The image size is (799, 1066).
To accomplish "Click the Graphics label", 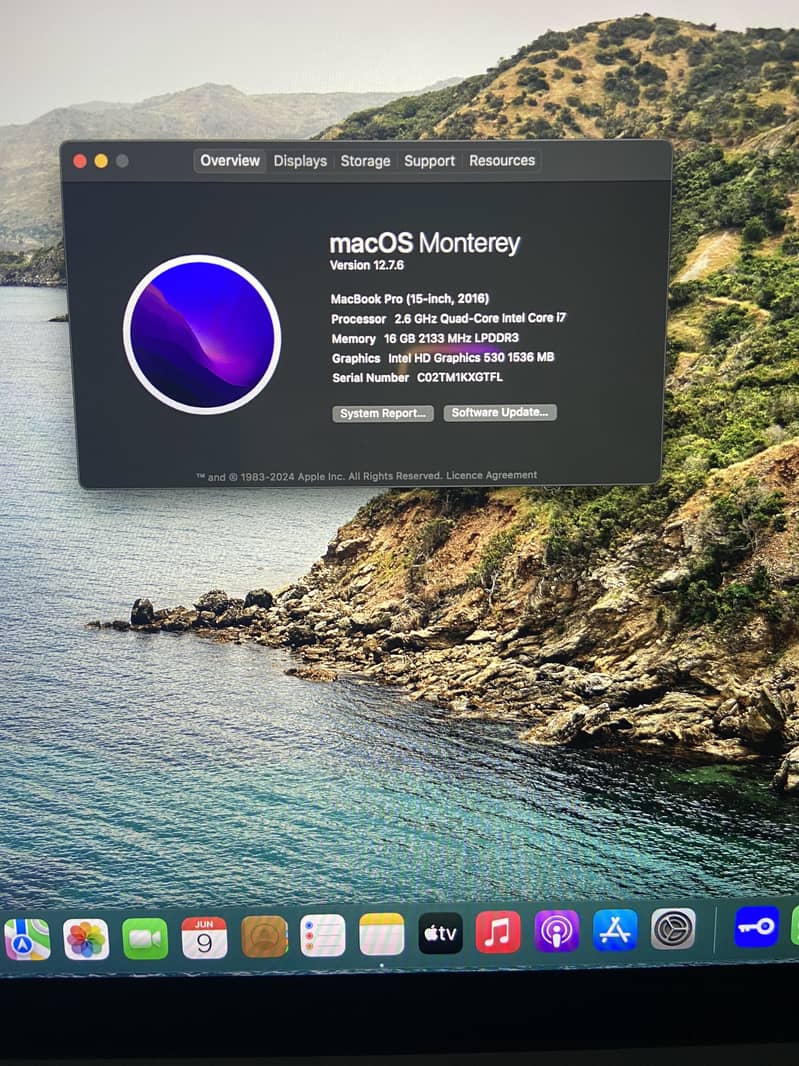I will pyautogui.click(x=356, y=358).
